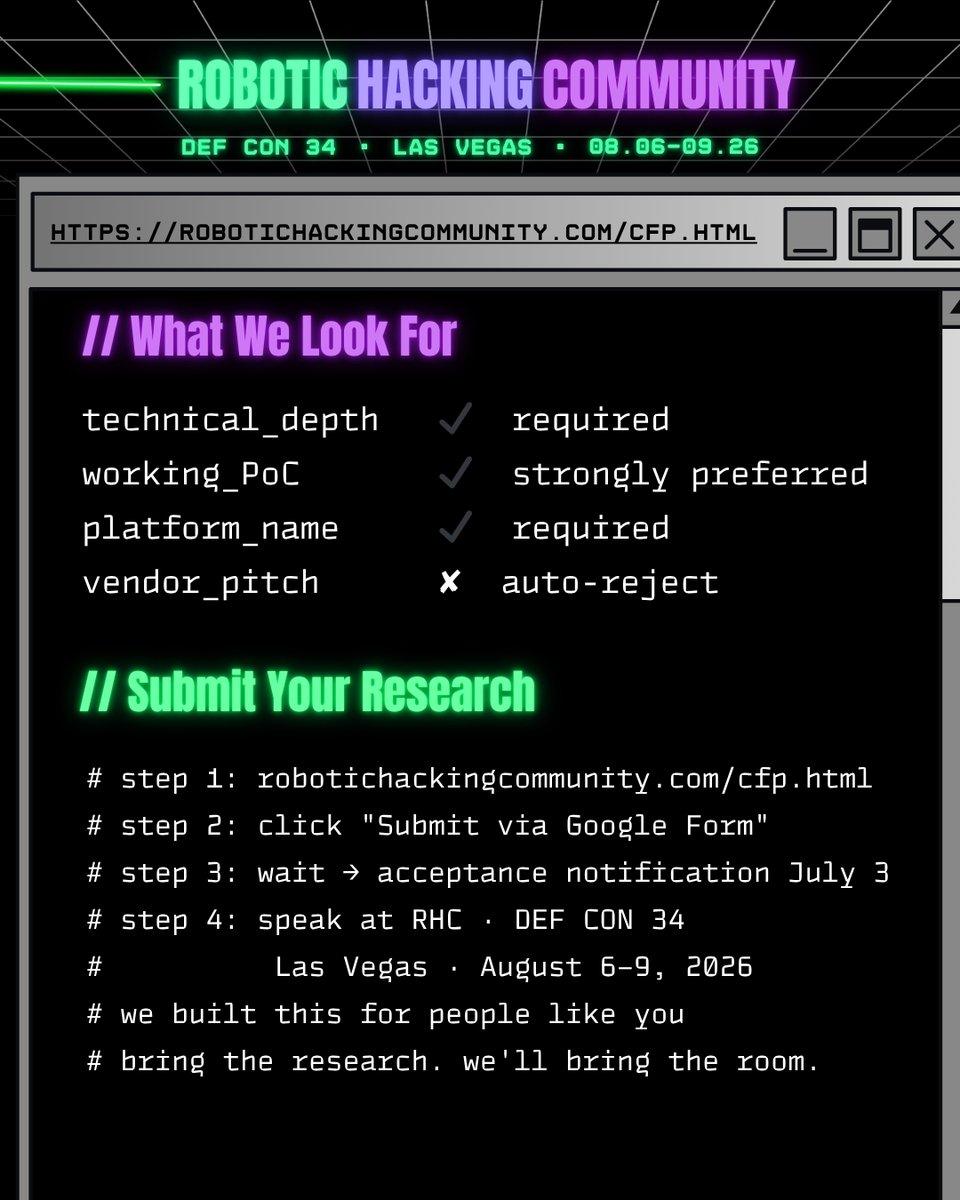The height and width of the screenshot is (1200, 960).
Task: Click the 'platform_name' label
Action: pos(210,529)
